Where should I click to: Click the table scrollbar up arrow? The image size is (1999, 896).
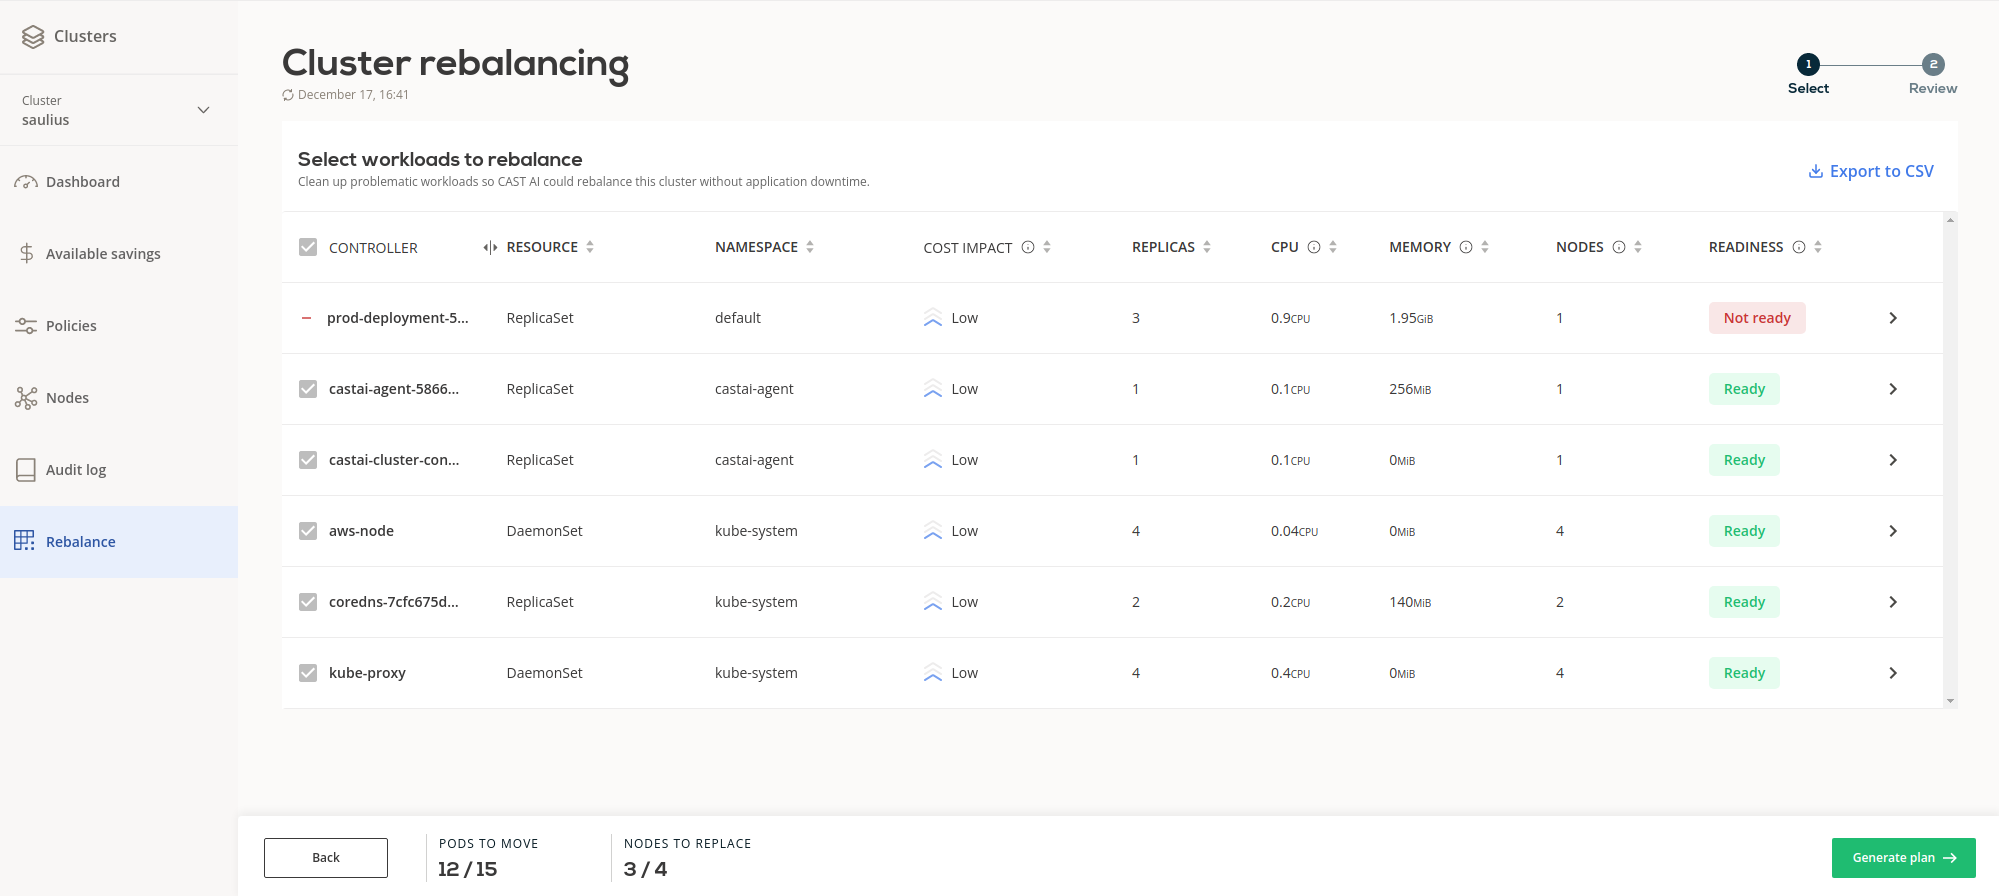(x=1950, y=219)
